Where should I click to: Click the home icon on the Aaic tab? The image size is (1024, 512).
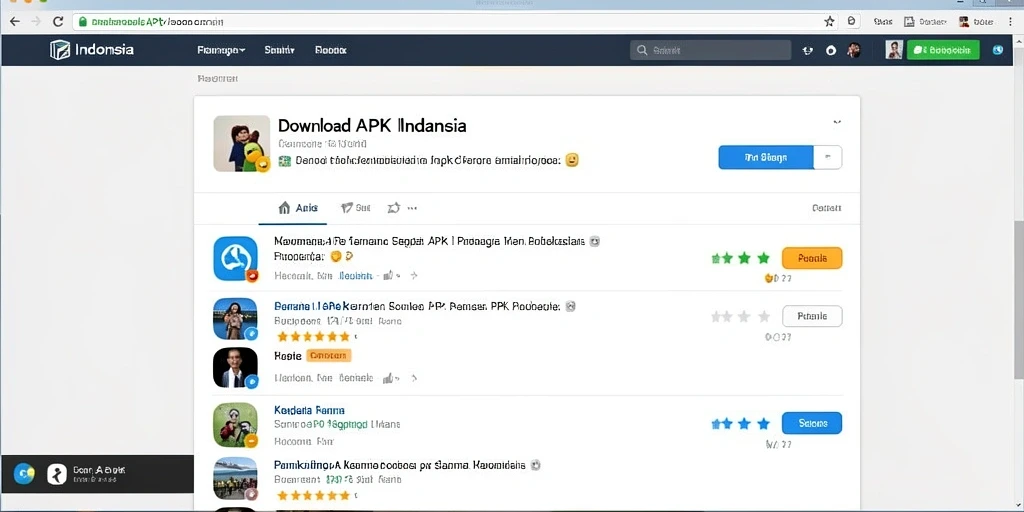[284, 208]
